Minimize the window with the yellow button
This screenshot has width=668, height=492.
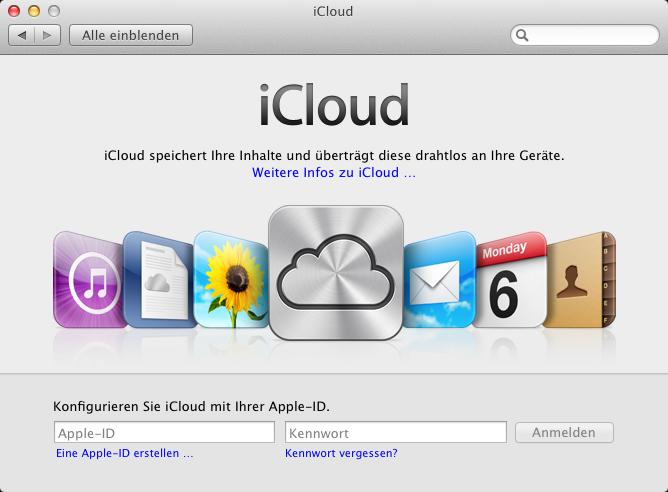point(34,11)
